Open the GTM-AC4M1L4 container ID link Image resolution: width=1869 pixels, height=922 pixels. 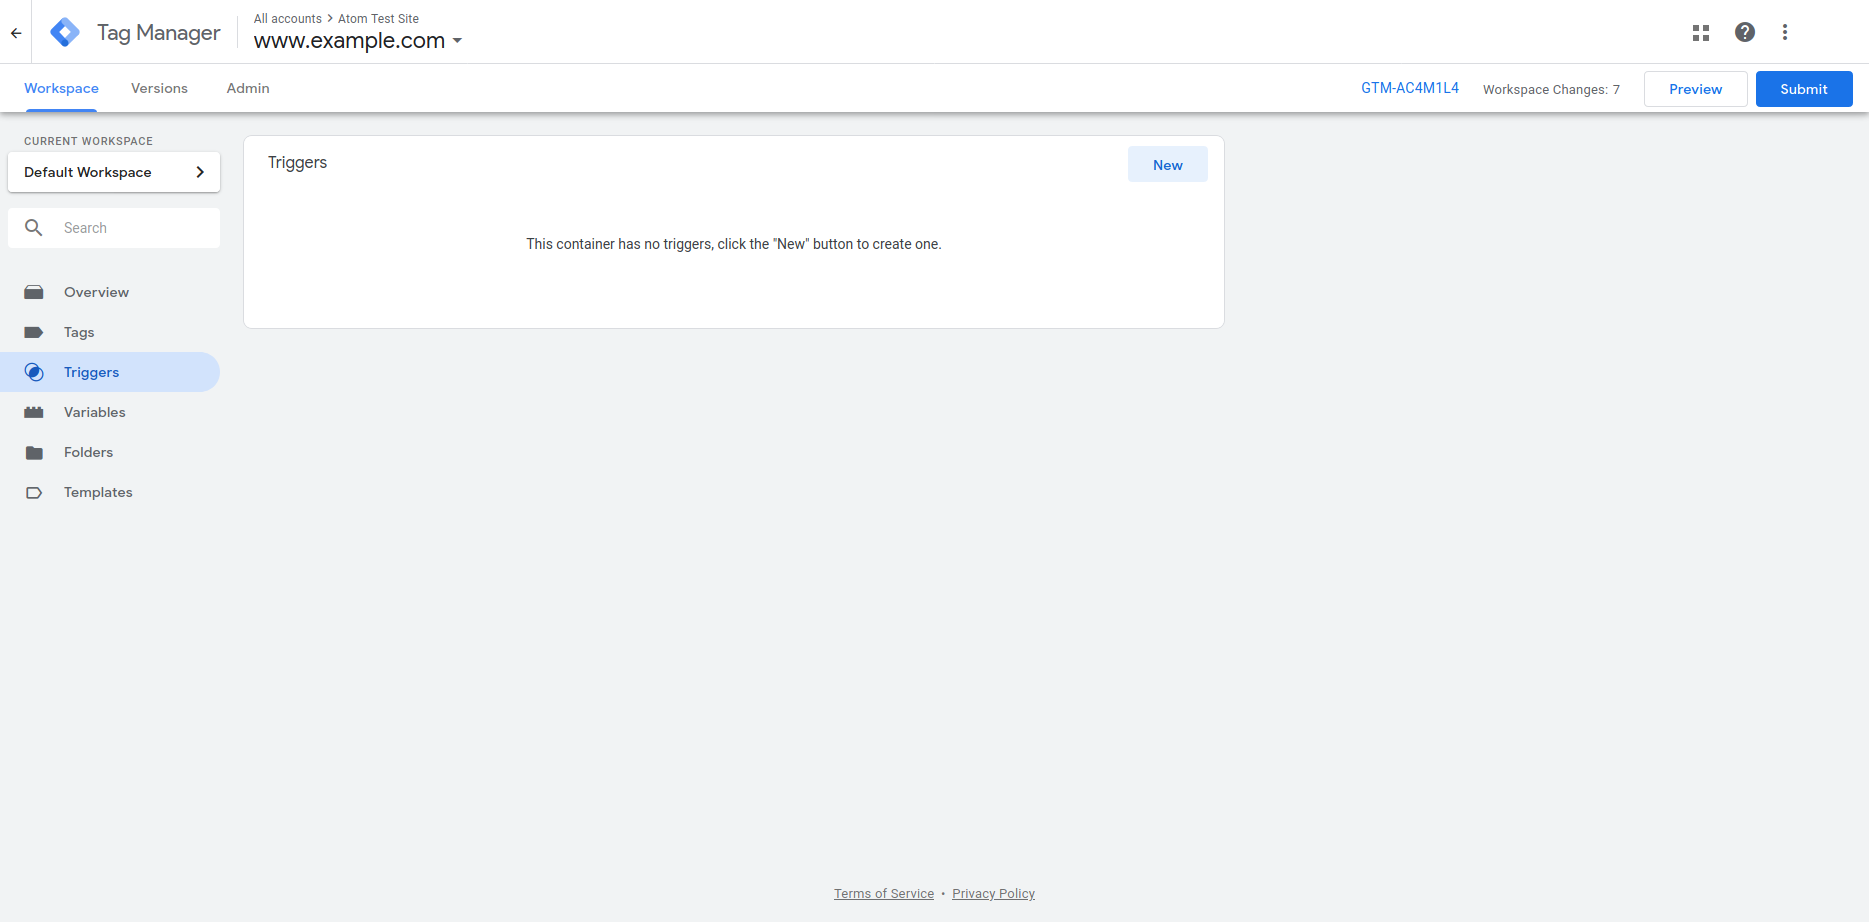pos(1409,88)
